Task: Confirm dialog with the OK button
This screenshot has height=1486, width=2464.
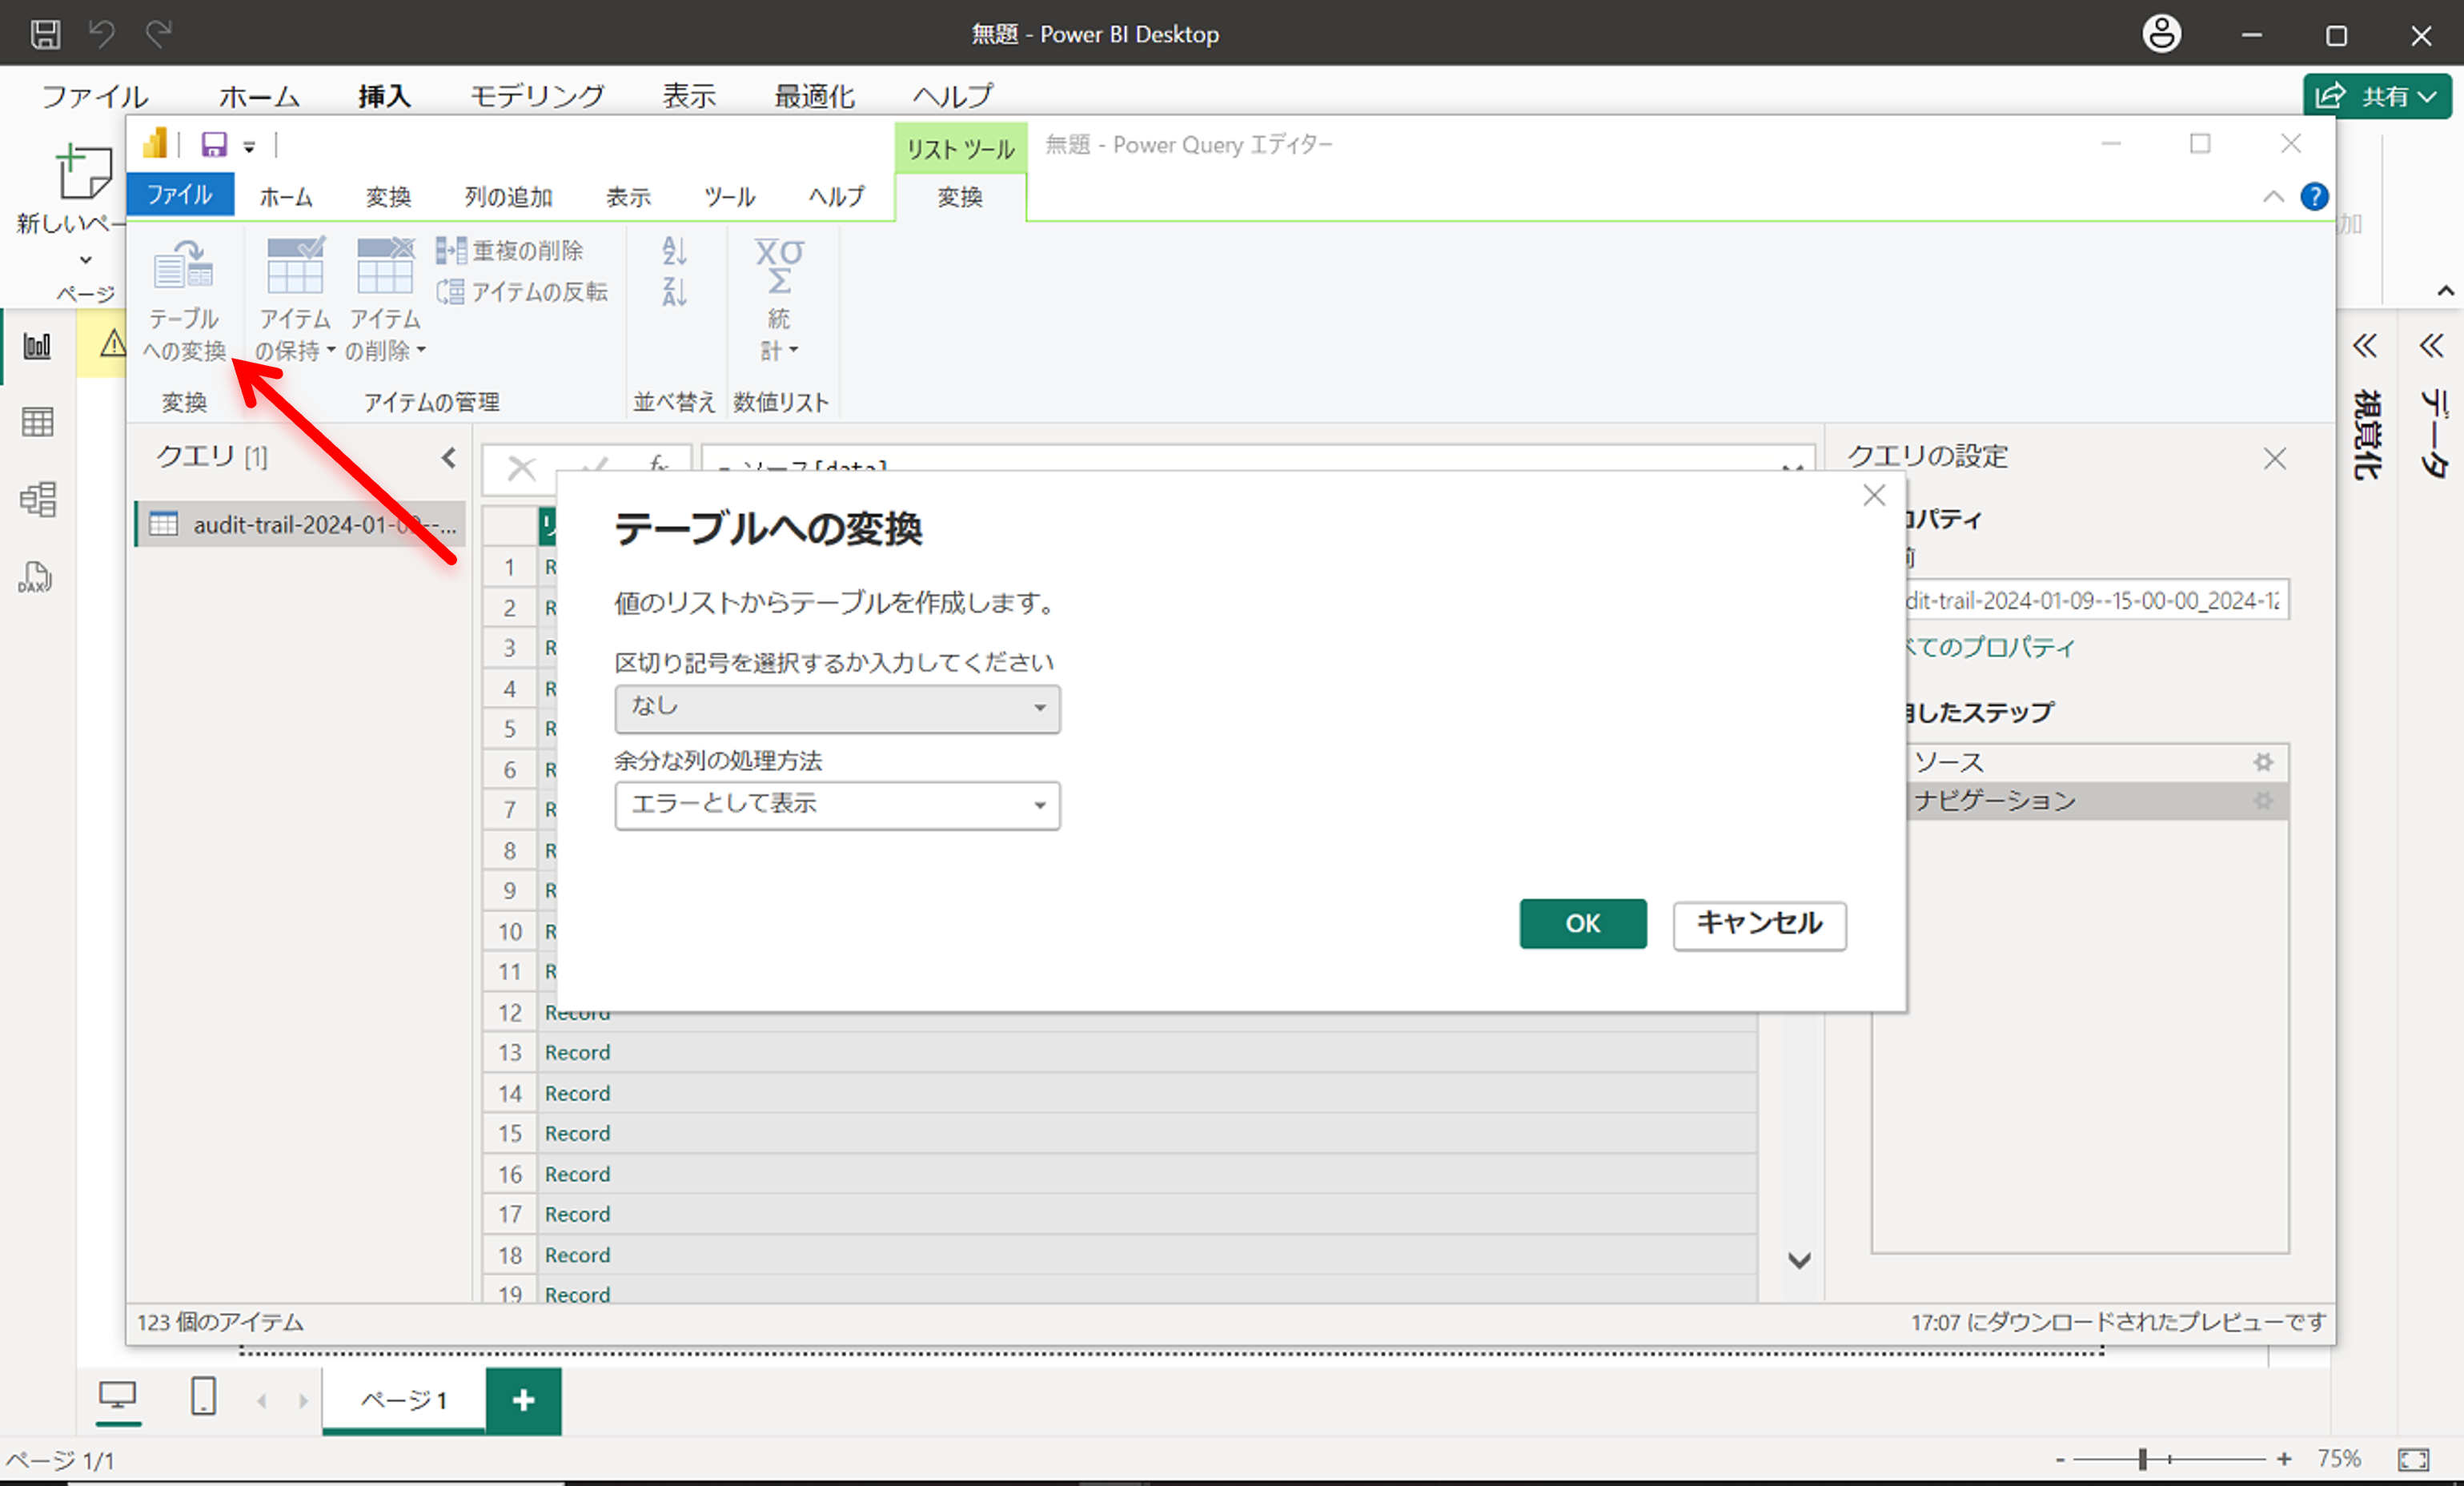Action: [x=1583, y=923]
